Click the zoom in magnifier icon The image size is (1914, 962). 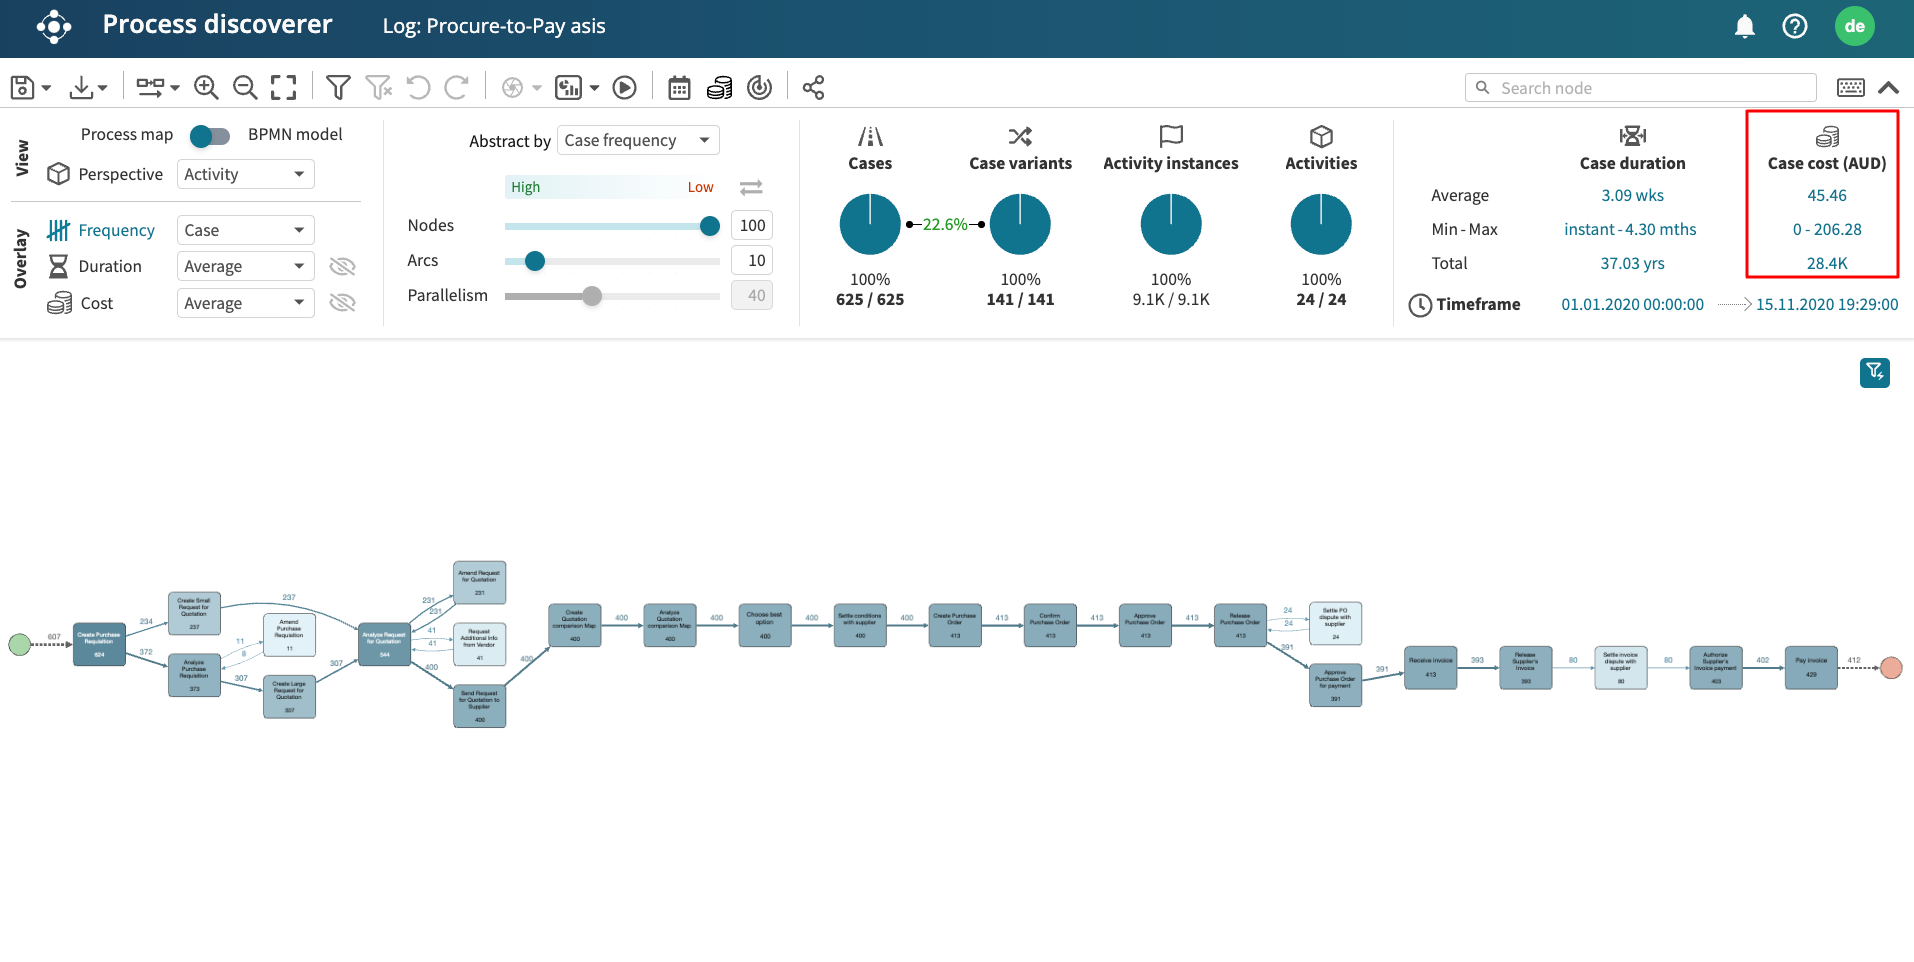click(206, 88)
